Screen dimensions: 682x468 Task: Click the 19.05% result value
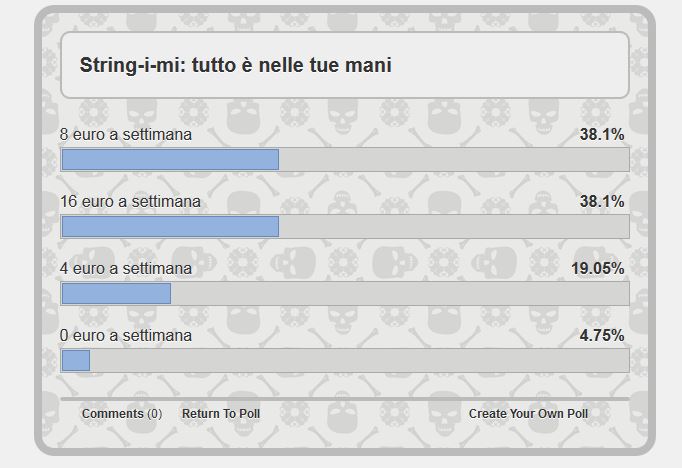(x=597, y=268)
